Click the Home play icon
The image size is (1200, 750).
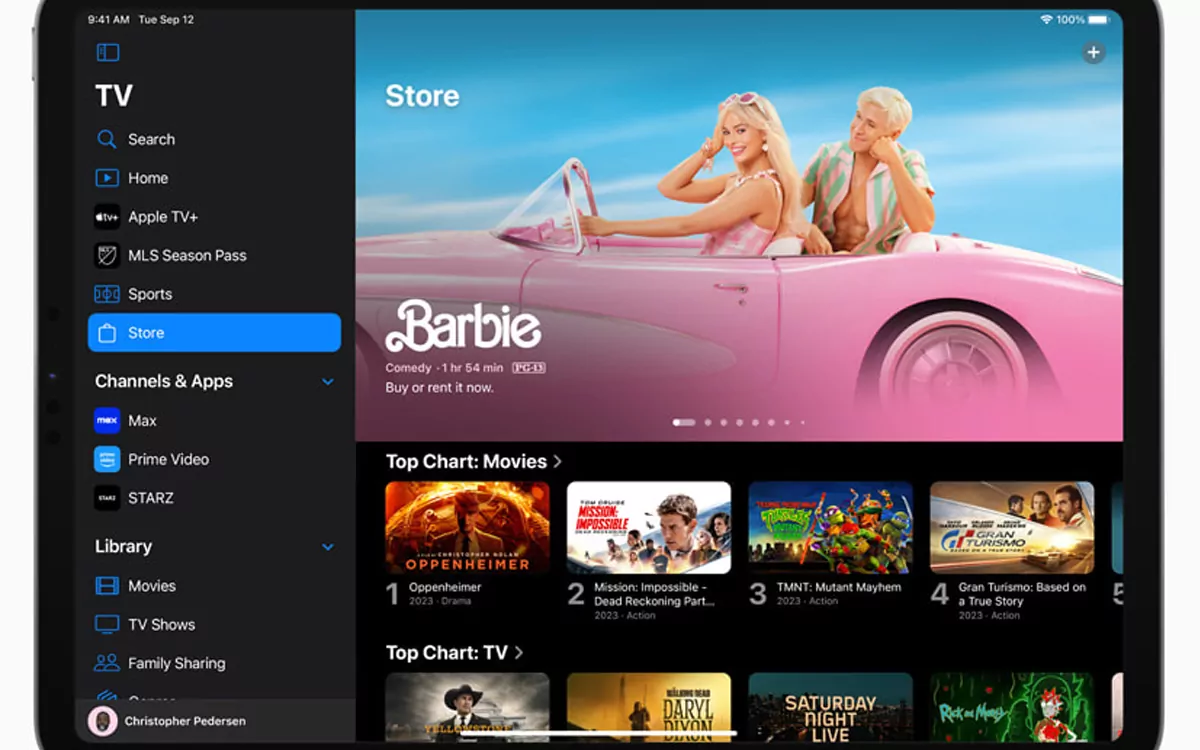(x=107, y=178)
